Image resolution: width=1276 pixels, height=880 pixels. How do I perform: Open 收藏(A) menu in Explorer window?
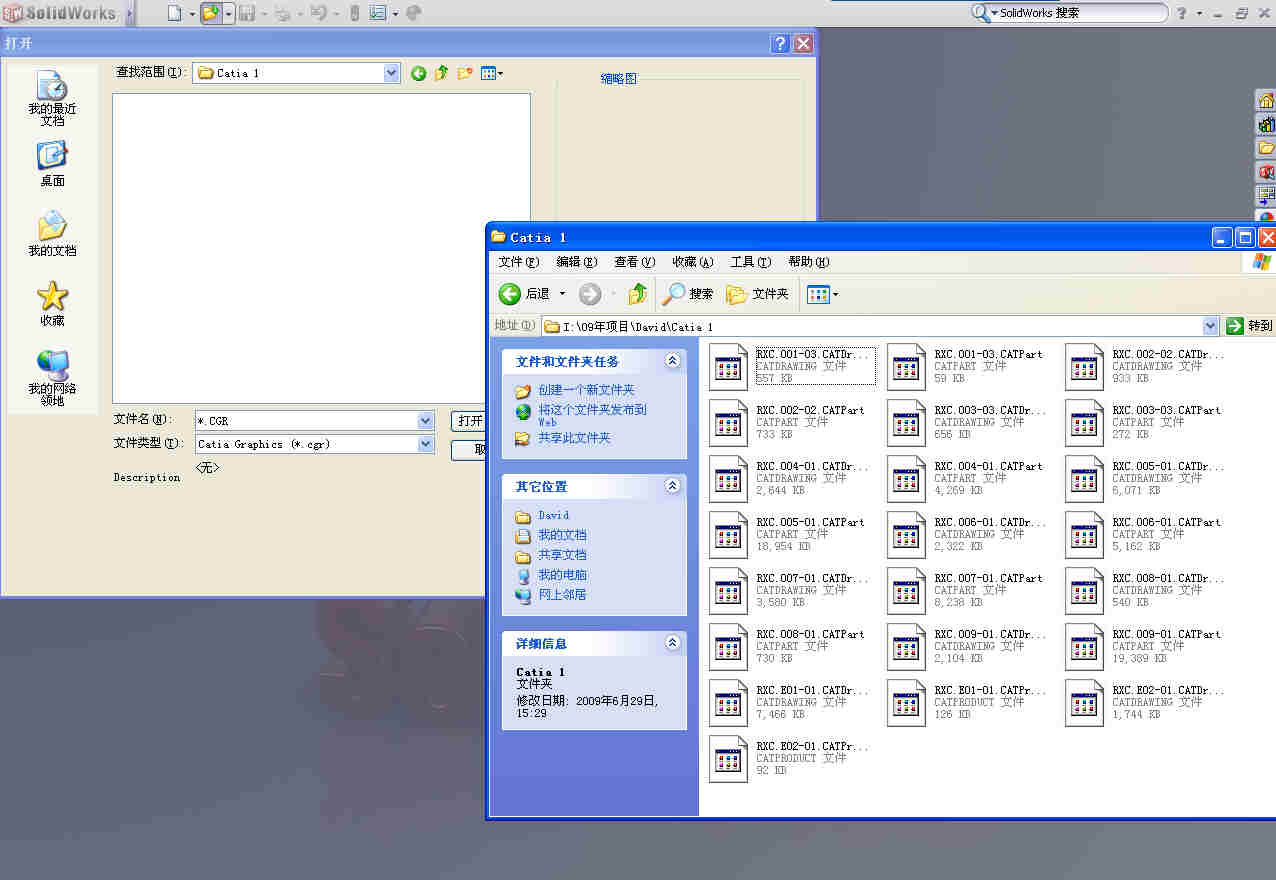click(x=692, y=262)
